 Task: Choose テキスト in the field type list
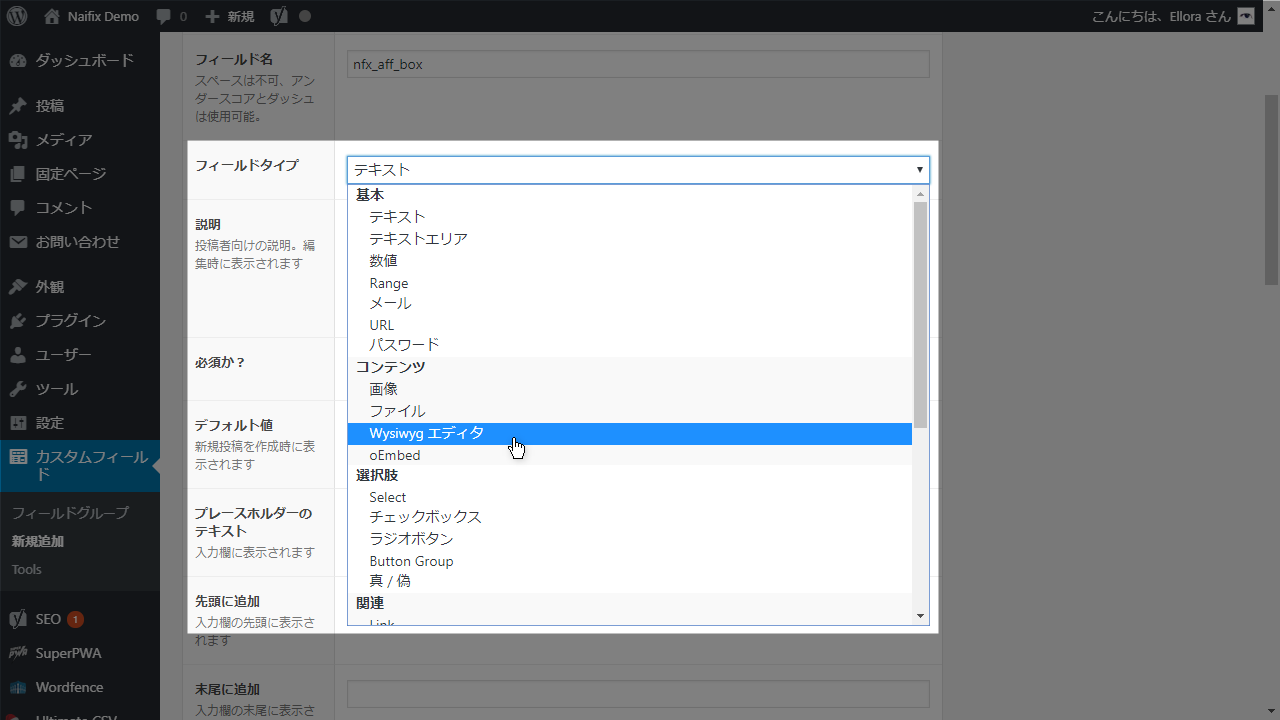tap(630, 217)
